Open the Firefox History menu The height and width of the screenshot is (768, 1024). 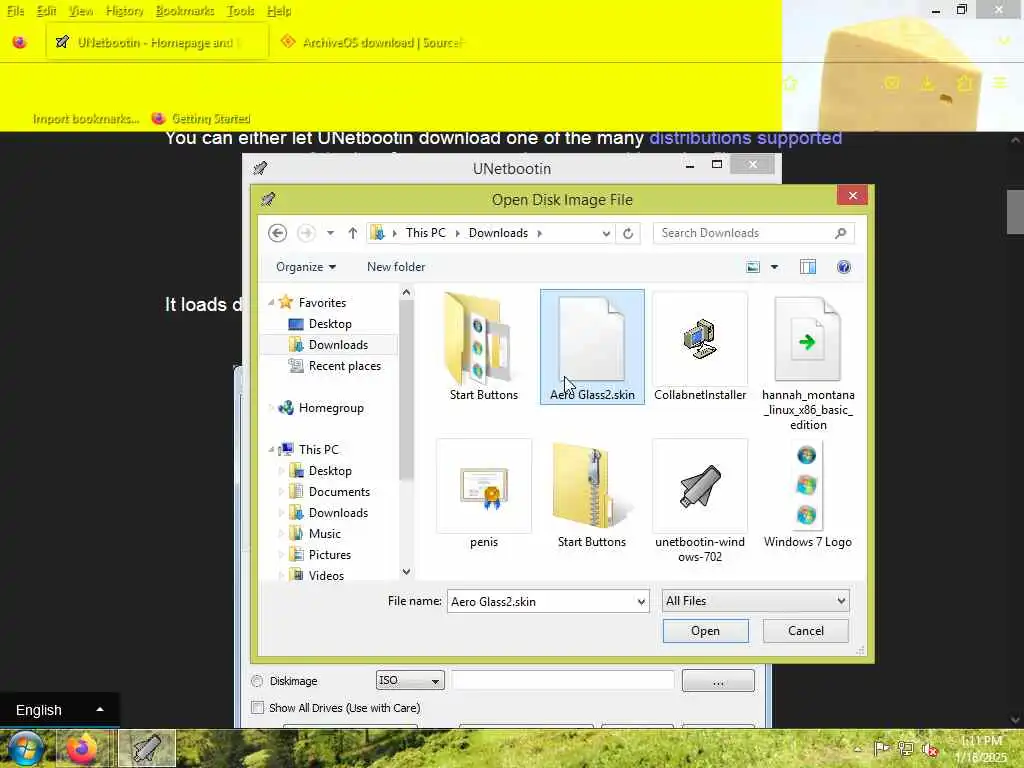click(x=124, y=11)
